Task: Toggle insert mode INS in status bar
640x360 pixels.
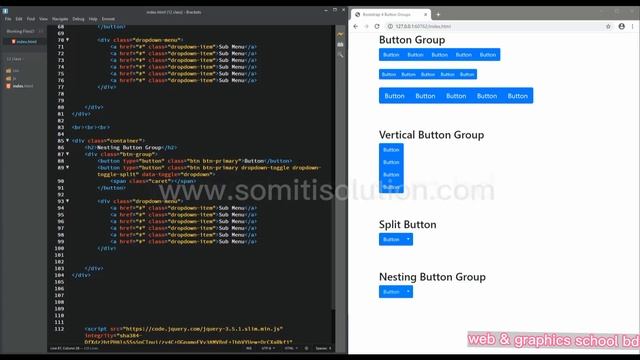Action: click(249, 348)
